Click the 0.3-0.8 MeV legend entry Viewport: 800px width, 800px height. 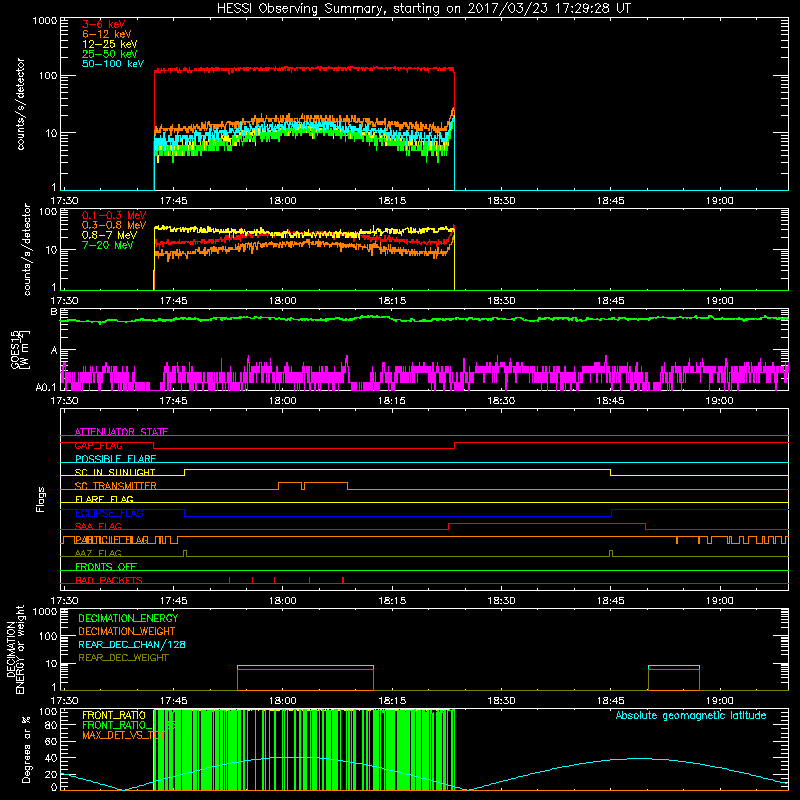114,226
